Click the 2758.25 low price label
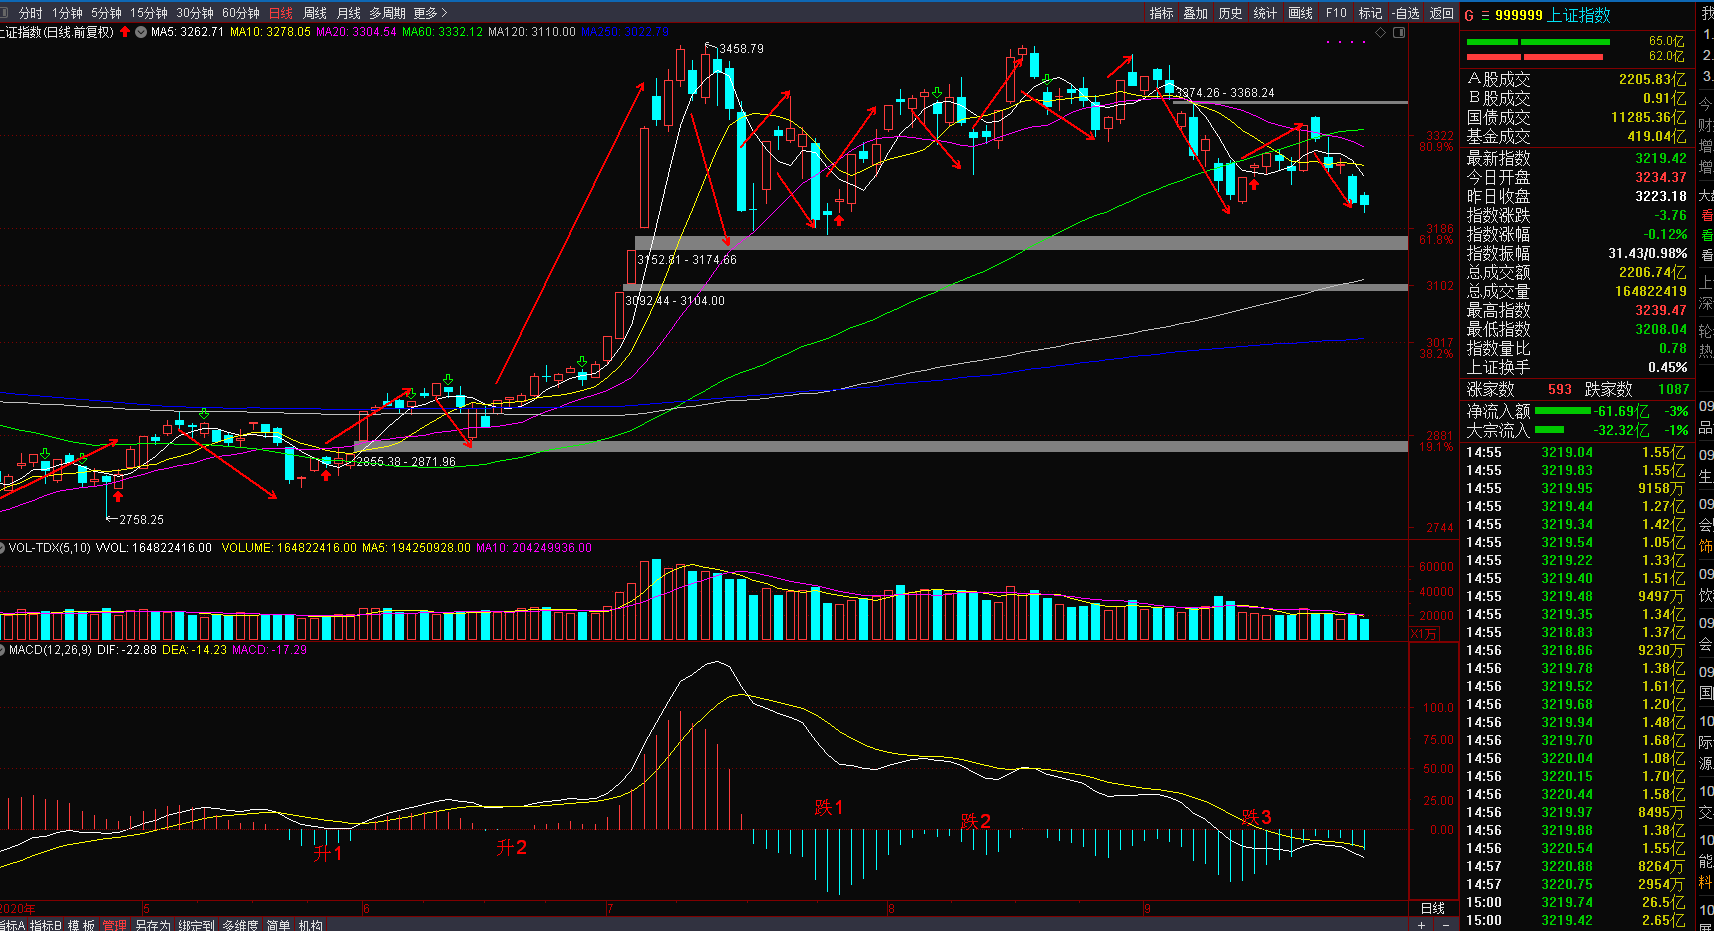The height and width of the screenshot is (931, 1714). tap(141, 519)
